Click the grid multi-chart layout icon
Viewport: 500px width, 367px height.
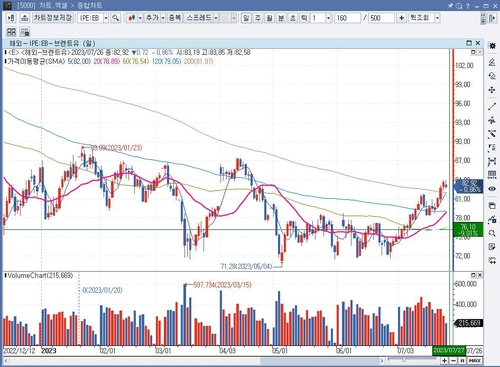coord(11,32)
